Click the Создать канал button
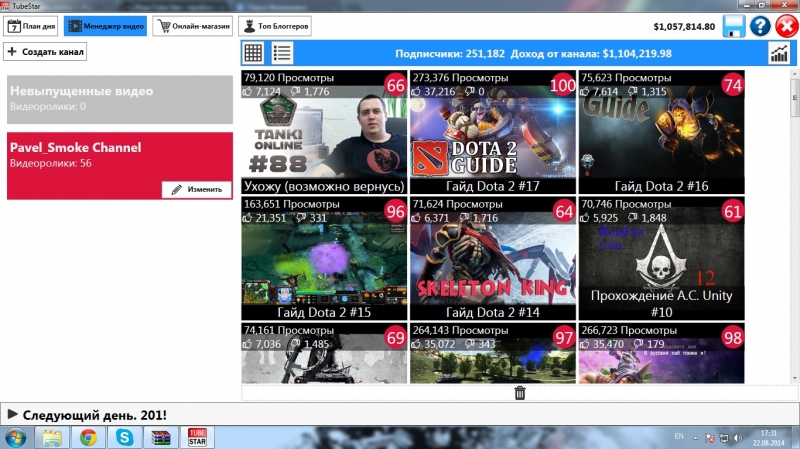This screenshot has width=800, height=449. click(45, 52)
